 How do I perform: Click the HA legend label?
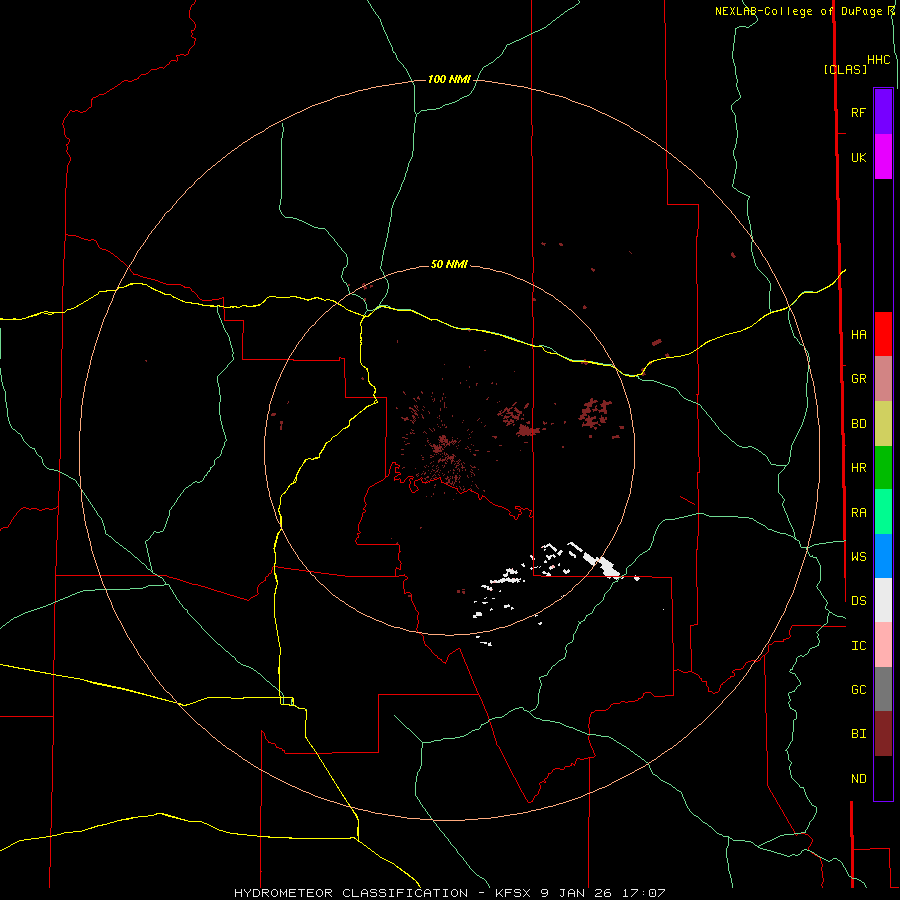(858, 335)
